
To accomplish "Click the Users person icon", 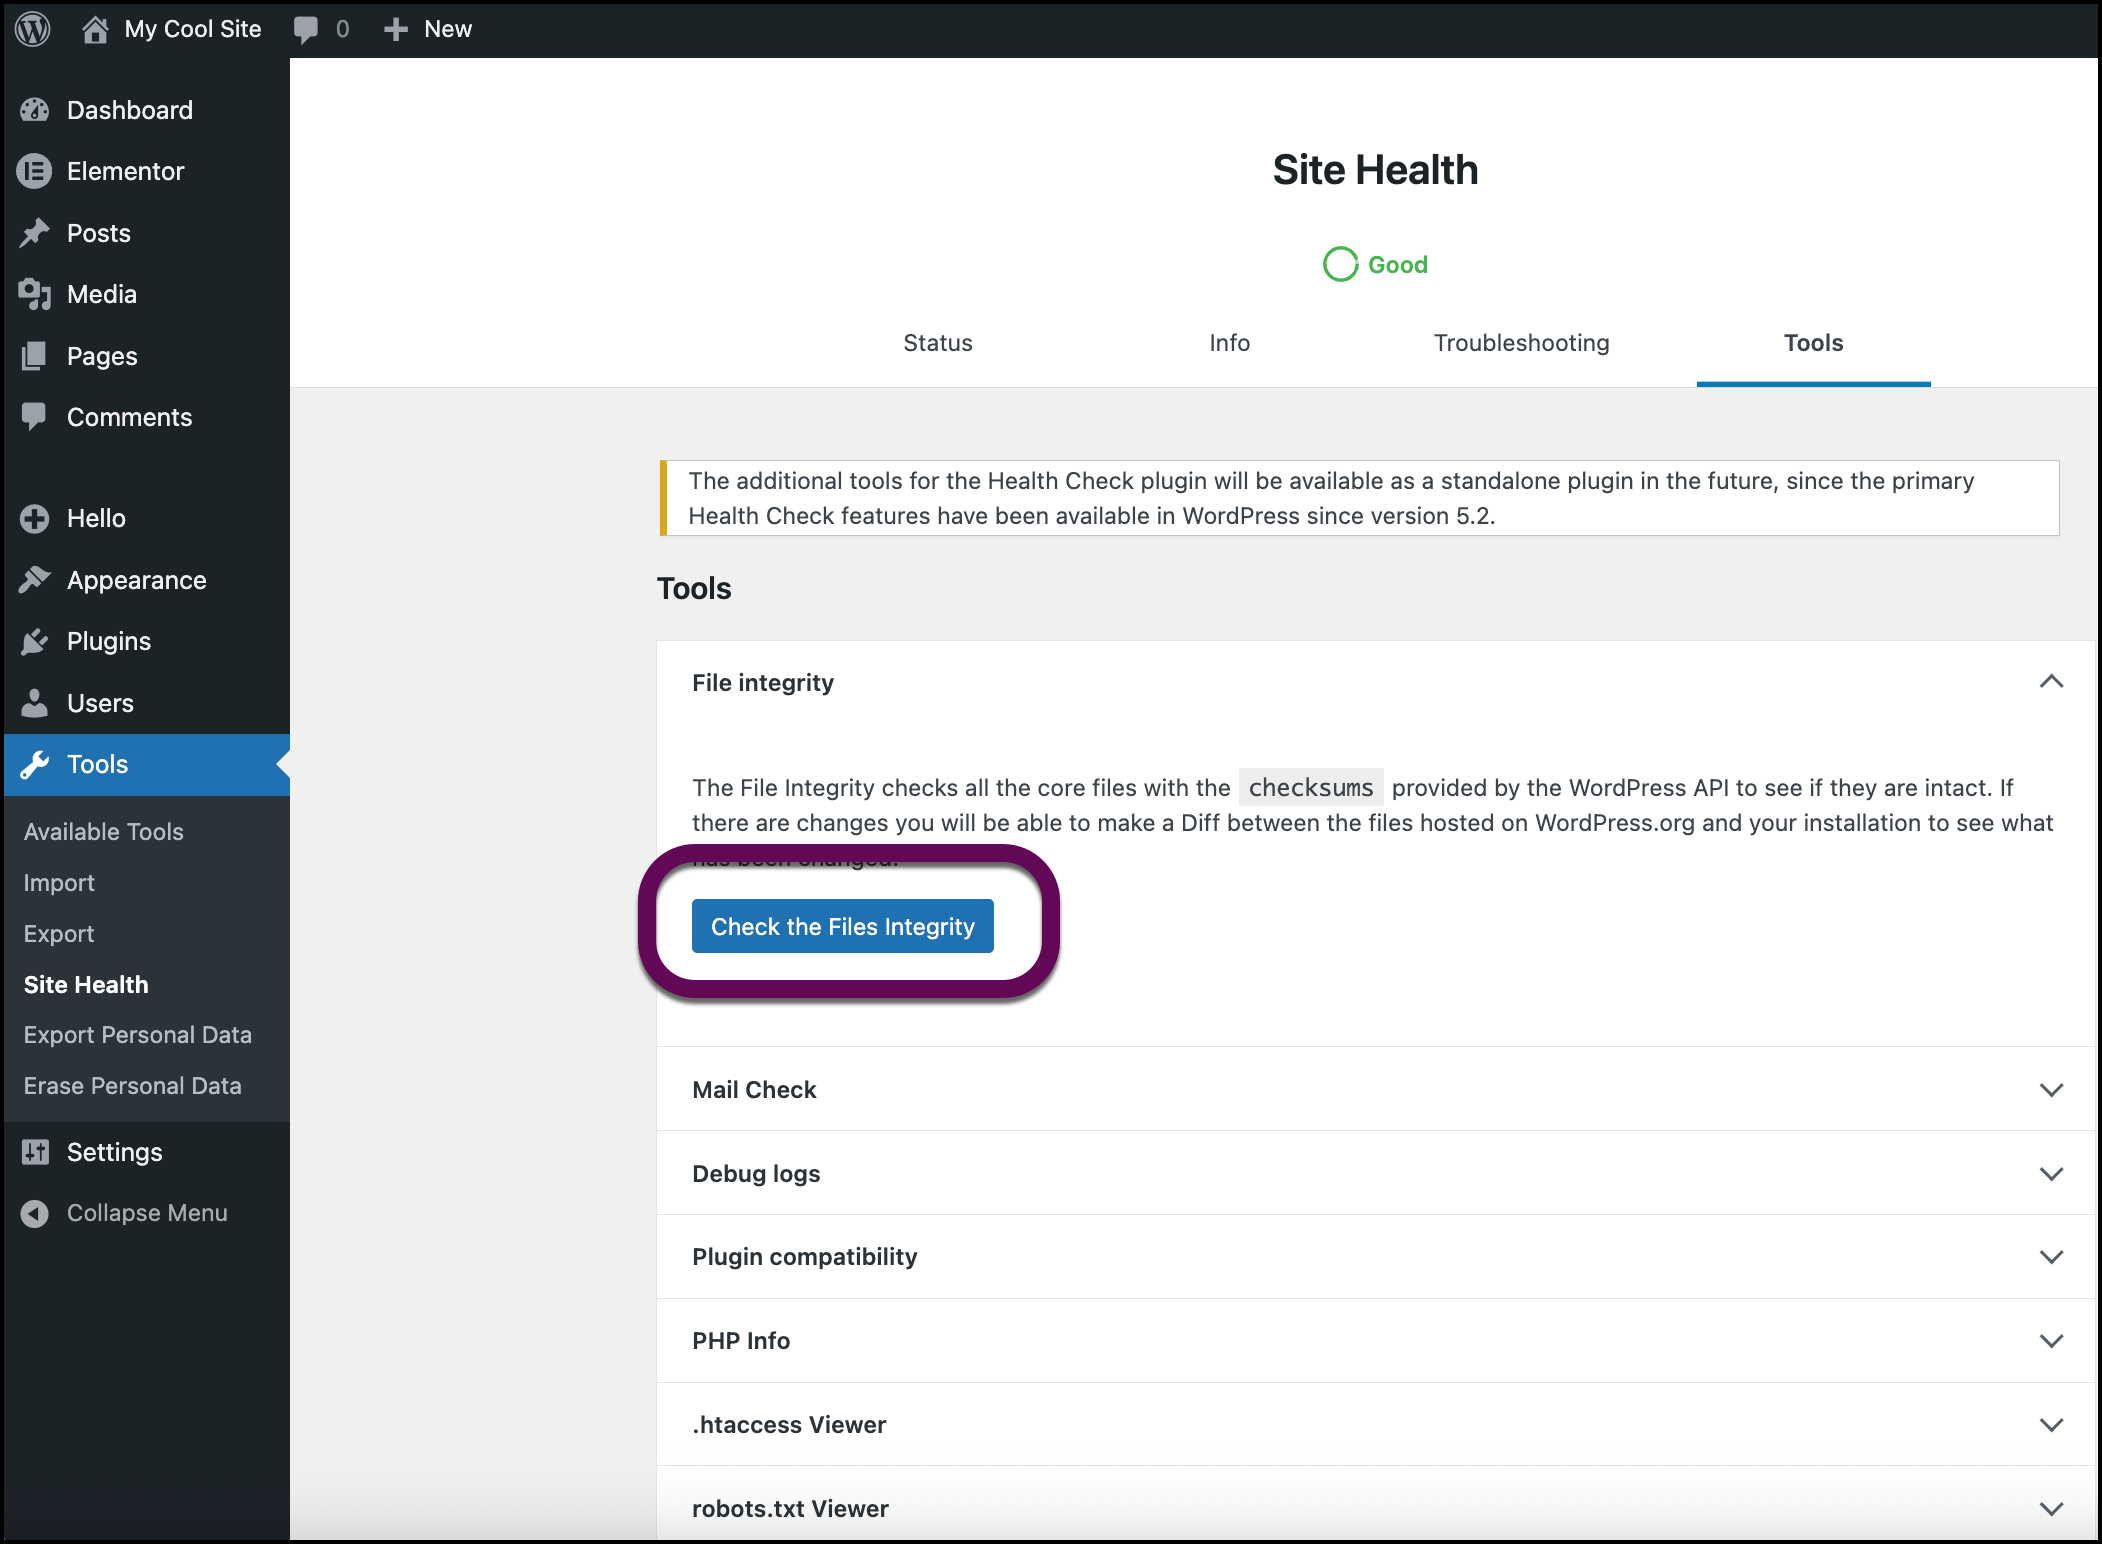I will pyautogui.click(x=35, y=703).
